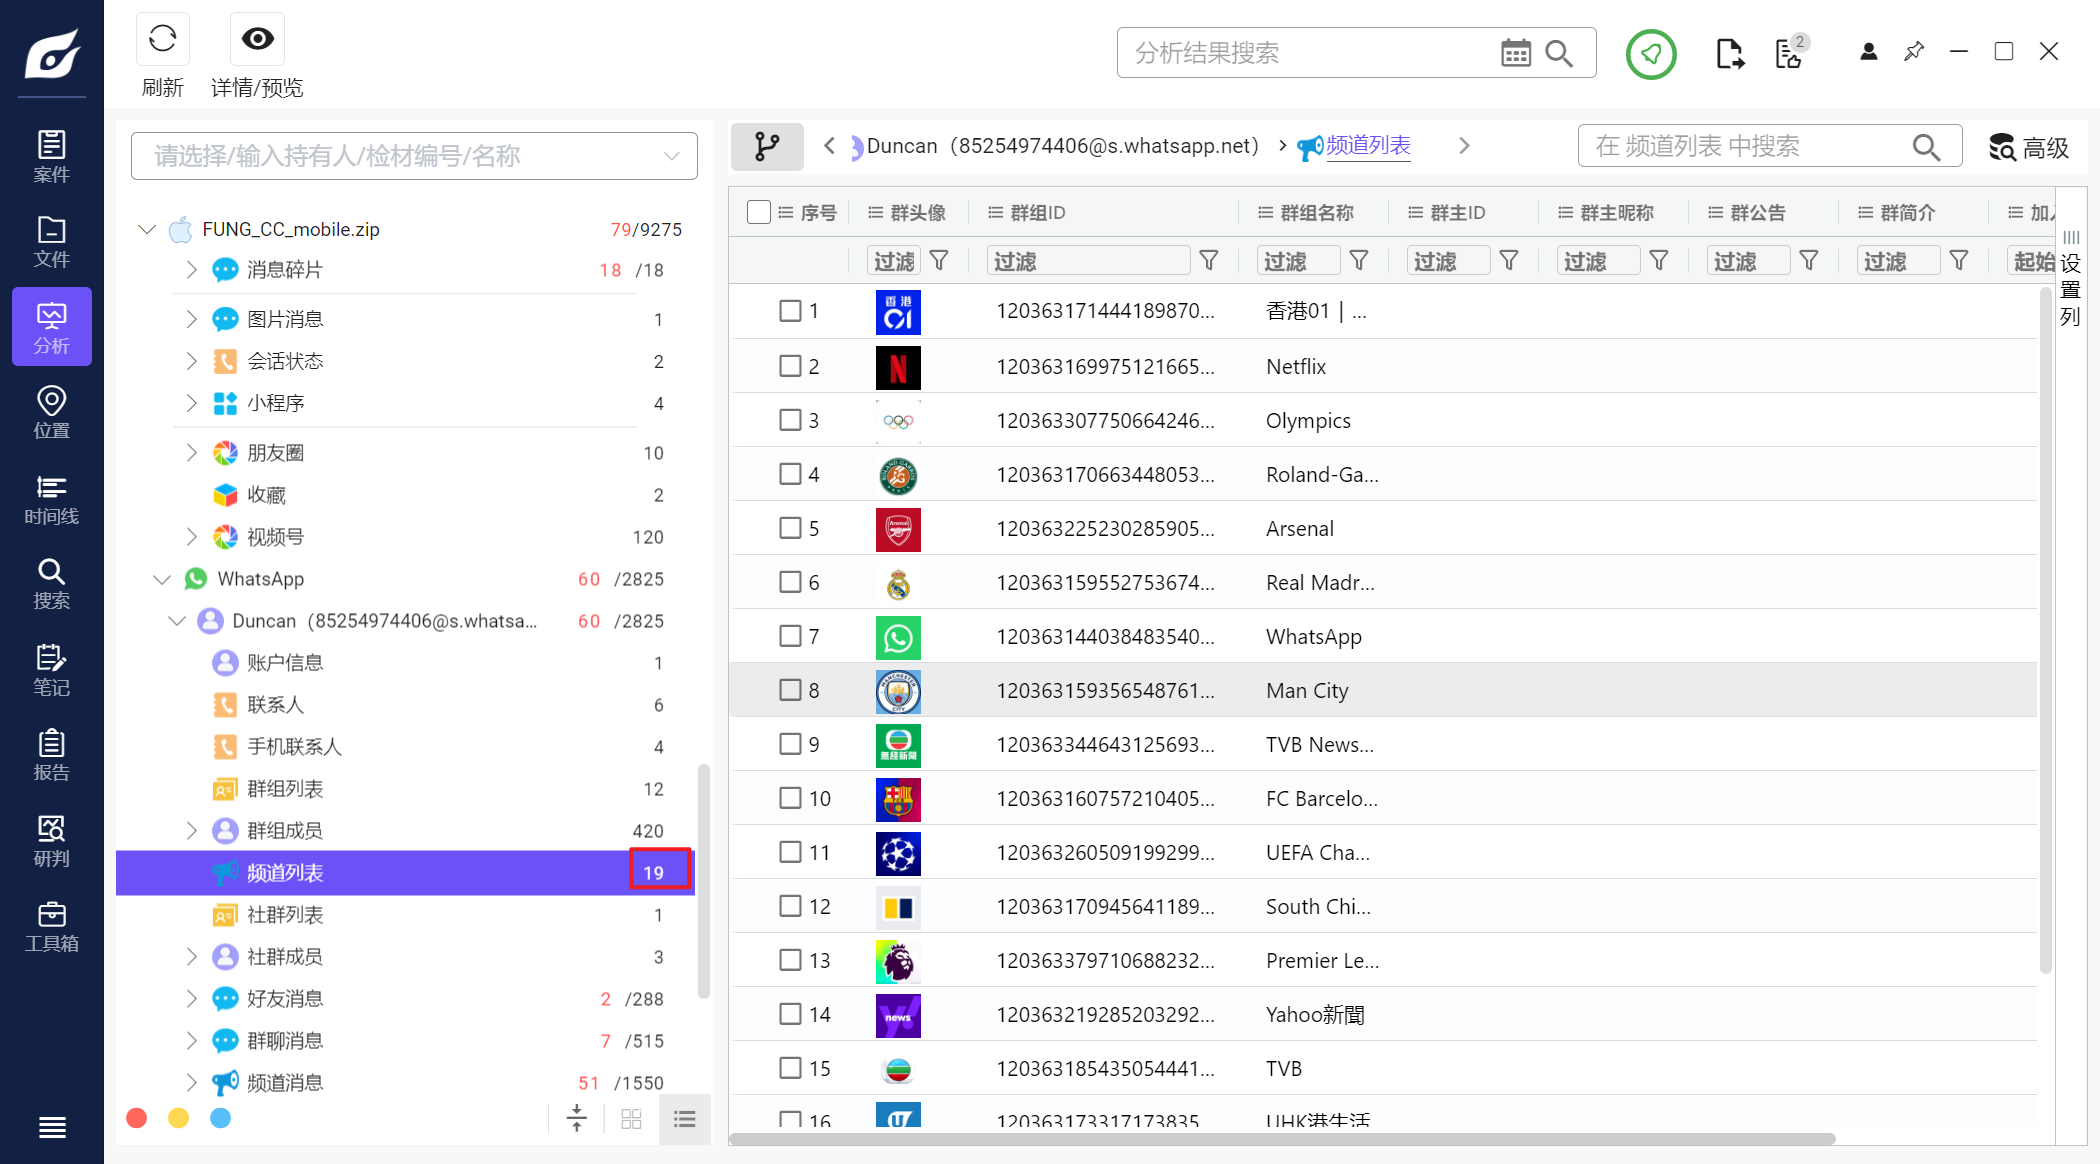Image resolution: width=2100 pixels, height=1164 pixels.
Task: Click the Refresh (刷新) icon
Action: pyautogui.click(x=162, y=40)
